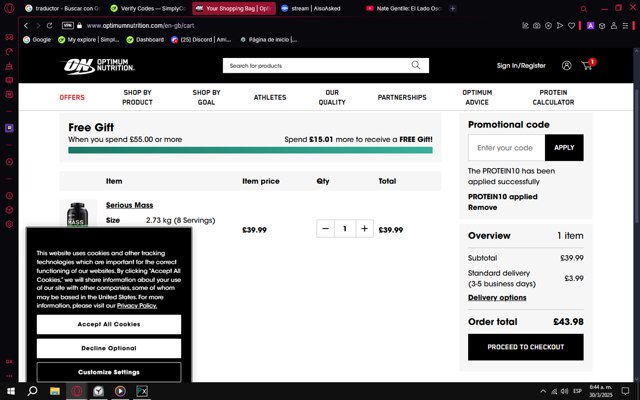Remove the PROTEIN10 promo code
The image size is (640, 400).
pyautogui.click(x=482, y=207)
